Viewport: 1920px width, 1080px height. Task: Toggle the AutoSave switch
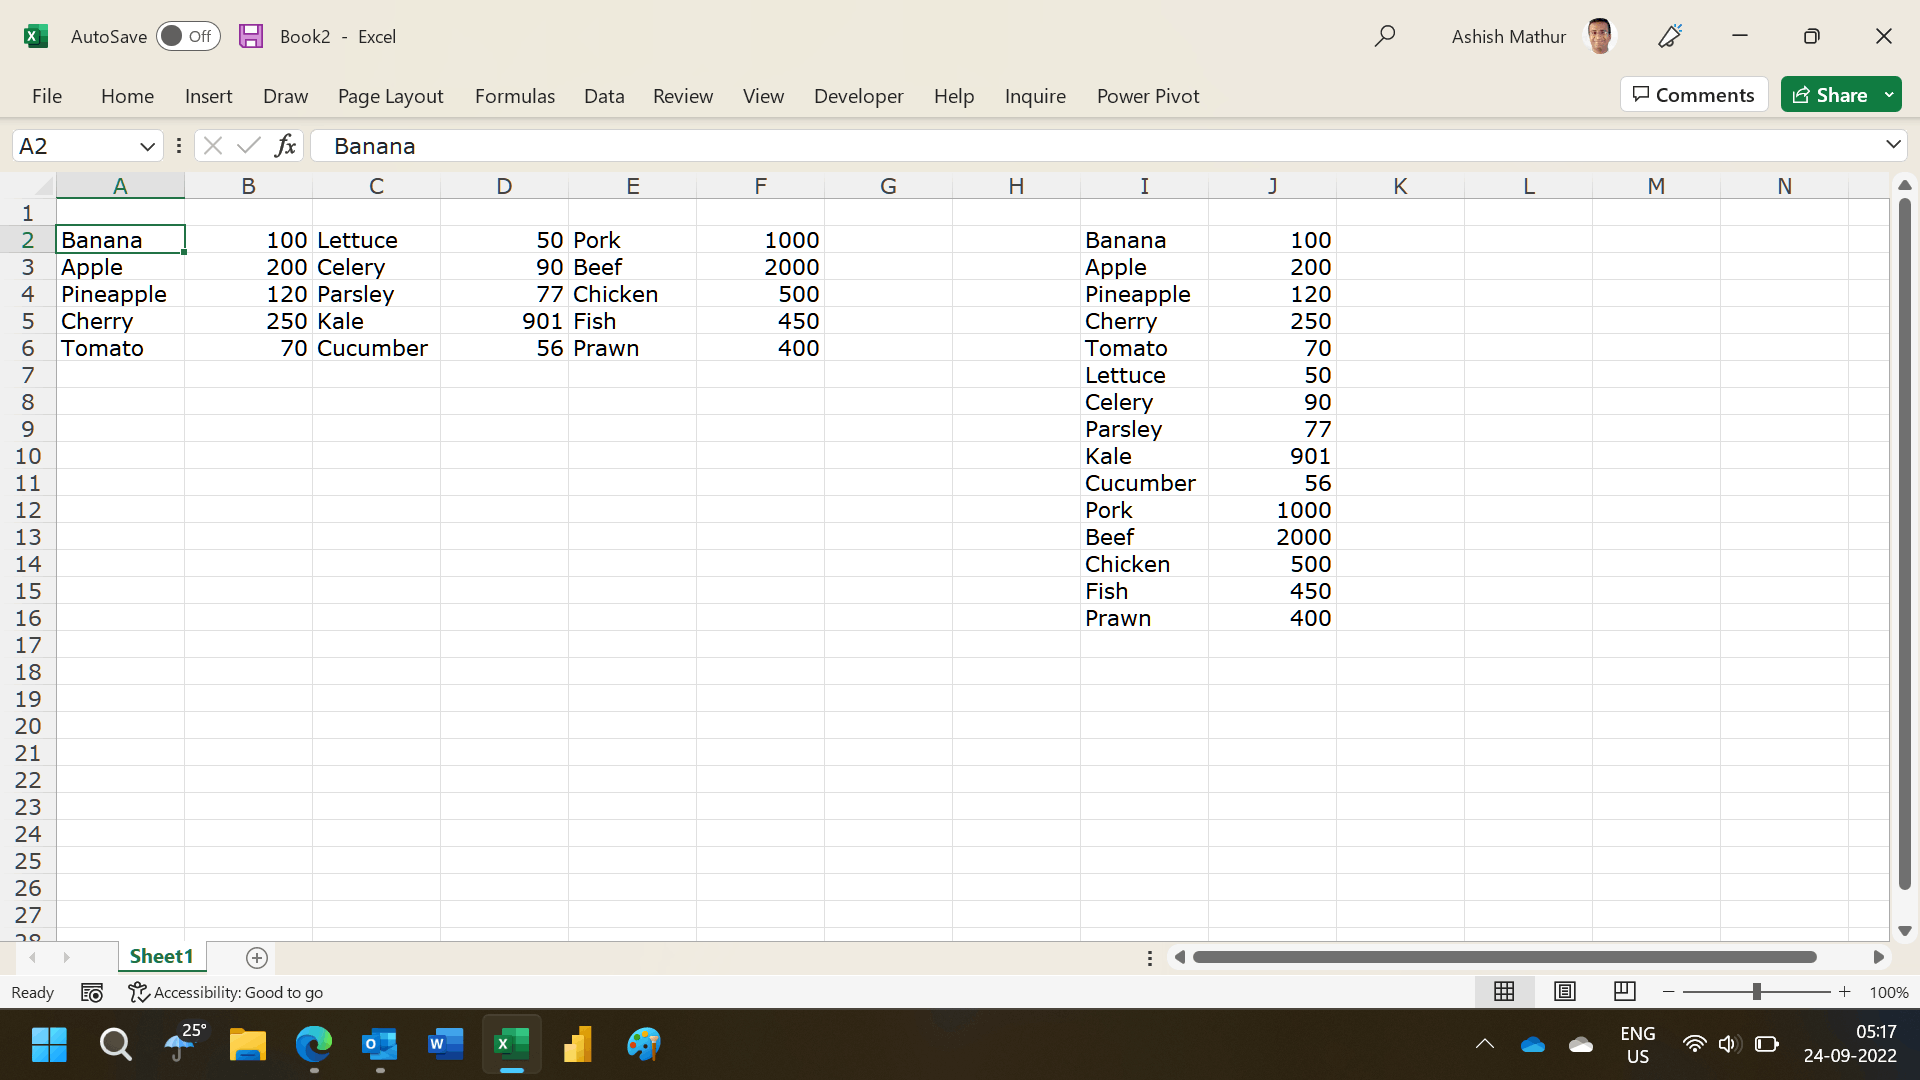[188, 36]
